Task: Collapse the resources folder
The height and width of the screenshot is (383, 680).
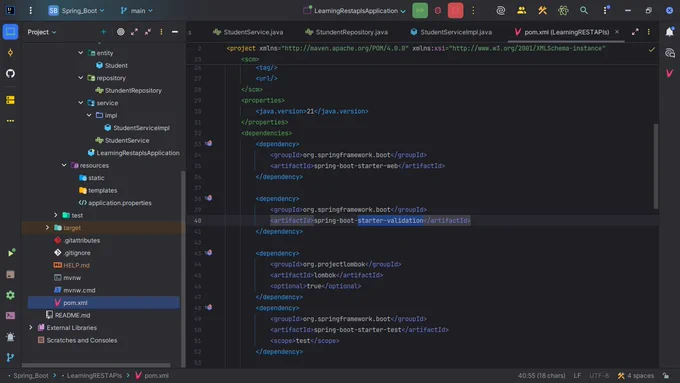Action: coord(64,165)
